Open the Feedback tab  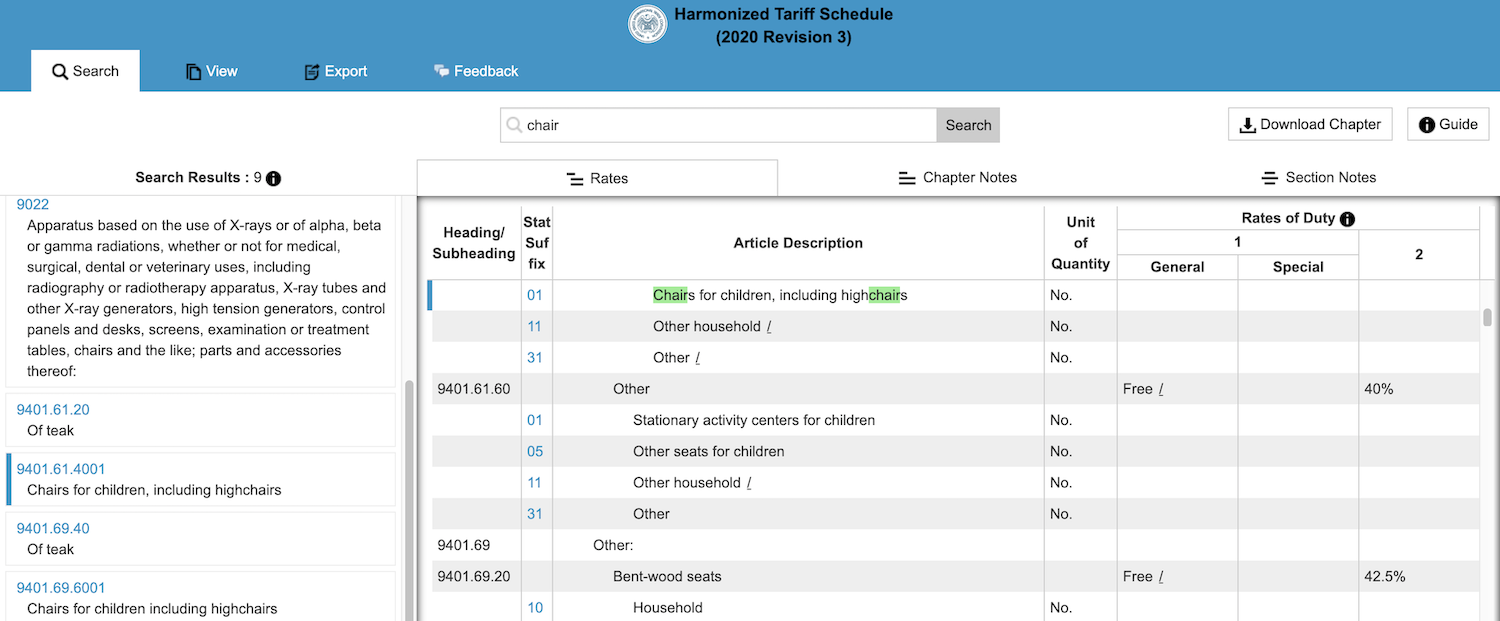475,71
